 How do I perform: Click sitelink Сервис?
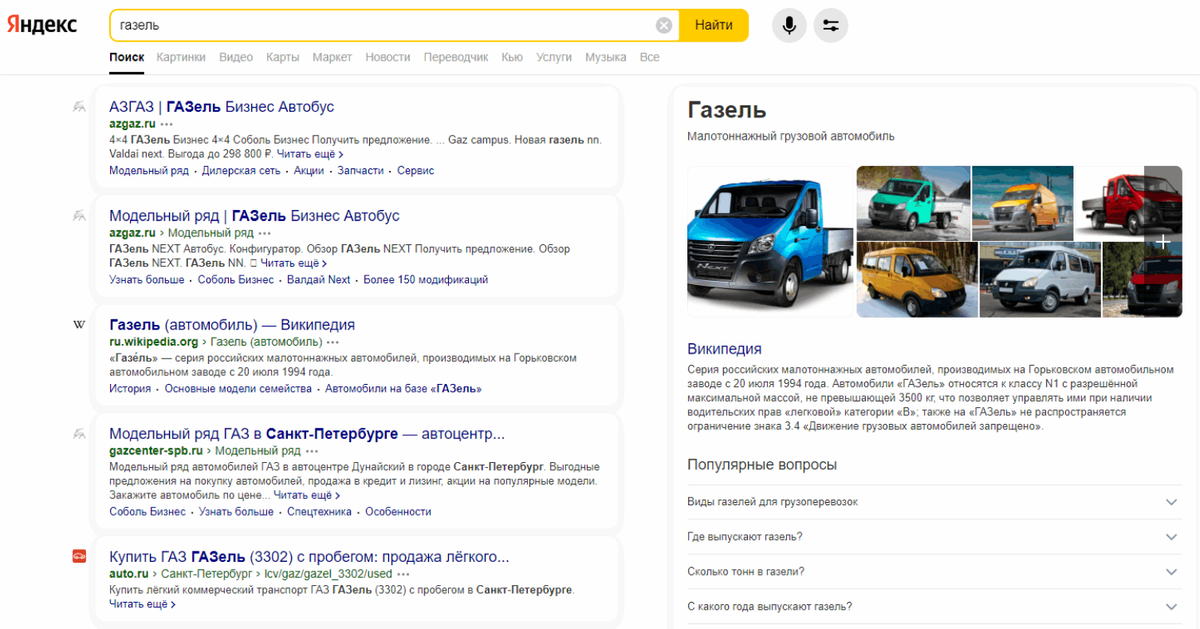415,171
